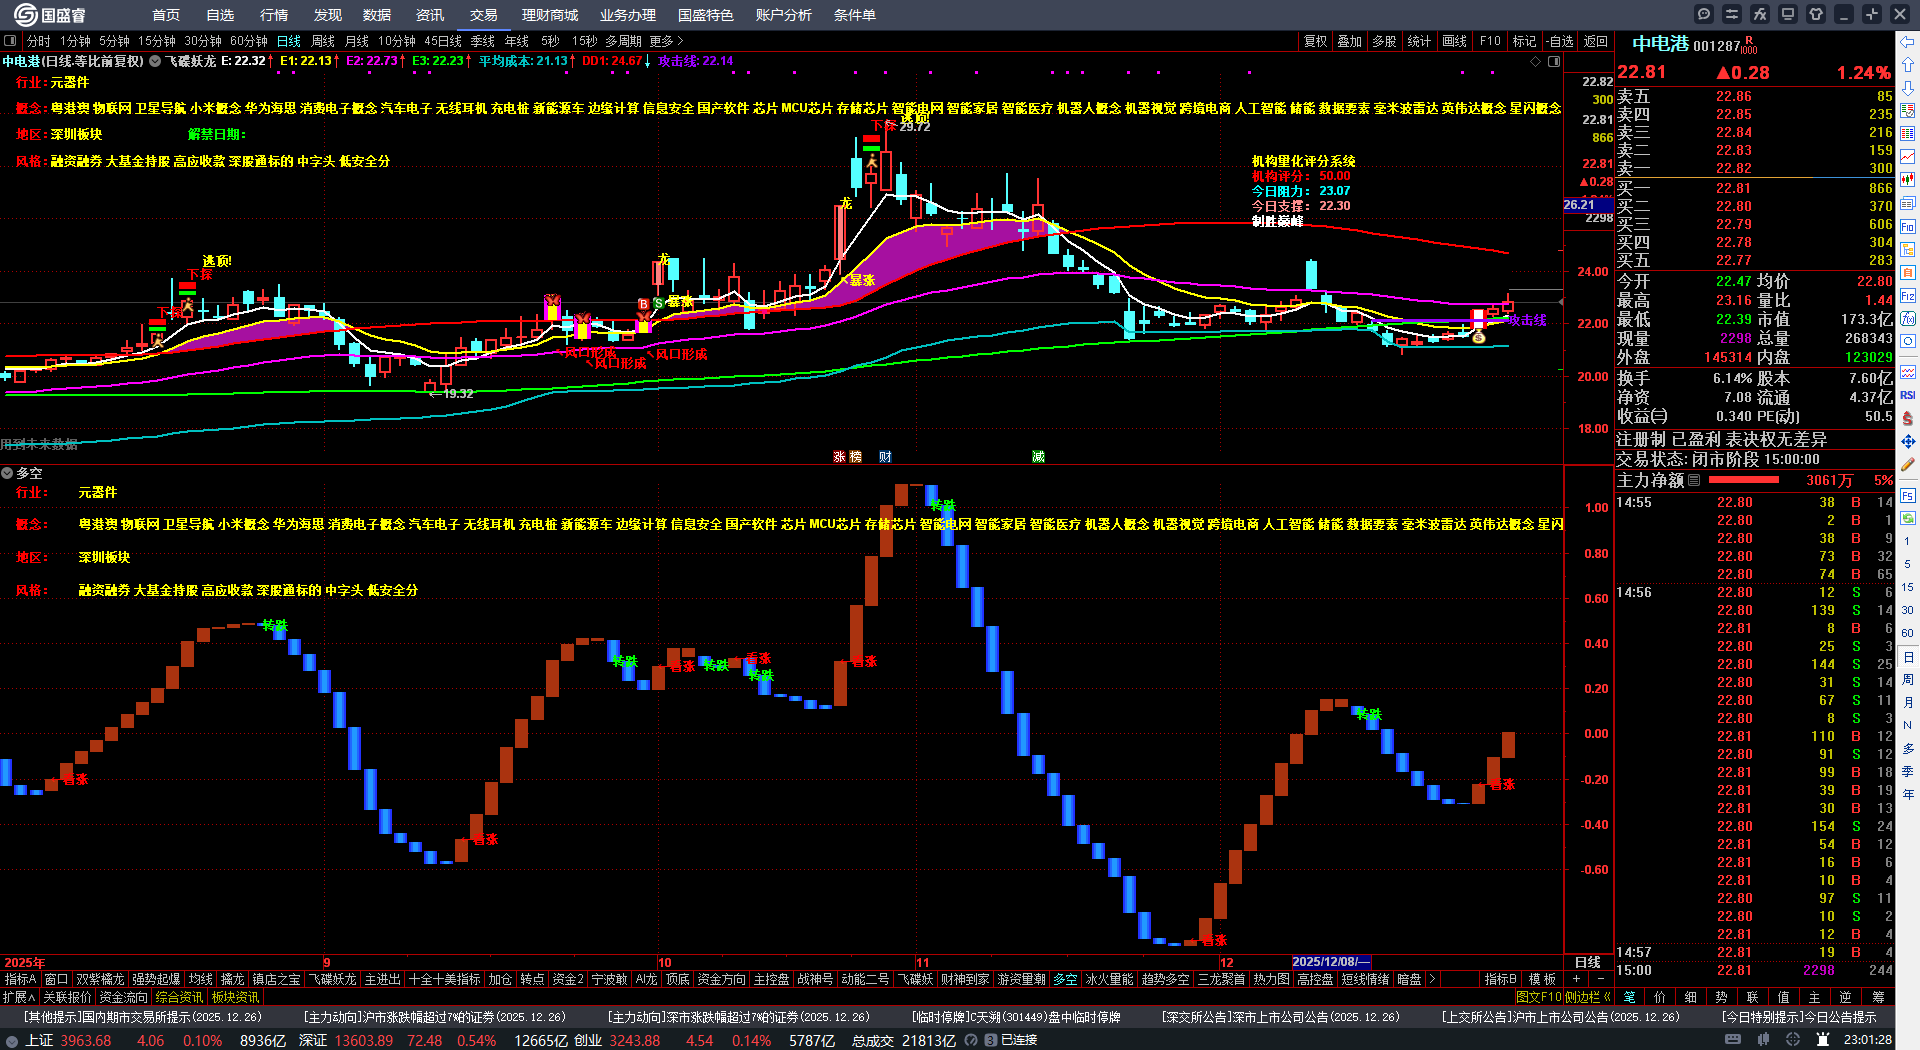Click the blue four-way move arrows icon
This screenshot has height=1050, width=1920.
tap(1908, 441)
